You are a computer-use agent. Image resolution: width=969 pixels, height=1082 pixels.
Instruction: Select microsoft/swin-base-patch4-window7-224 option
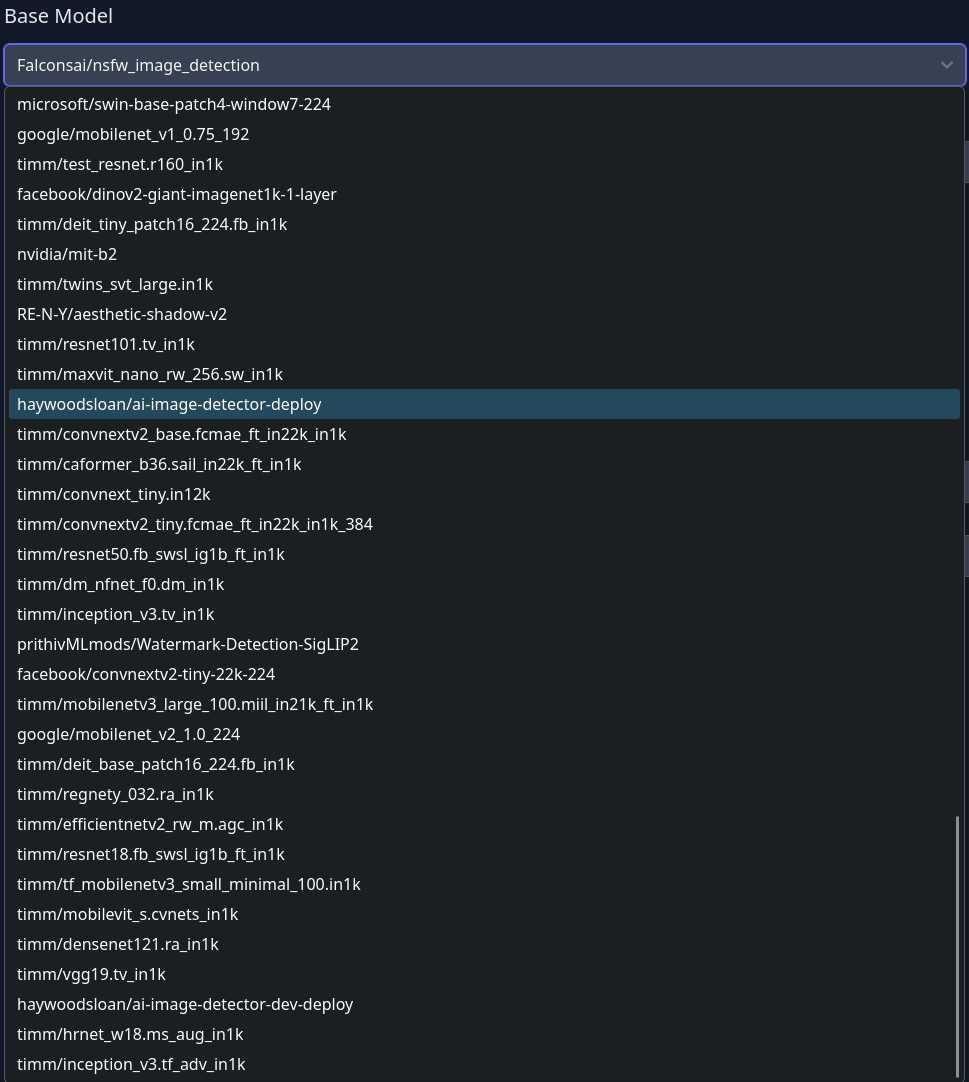[x=484, y=104]
